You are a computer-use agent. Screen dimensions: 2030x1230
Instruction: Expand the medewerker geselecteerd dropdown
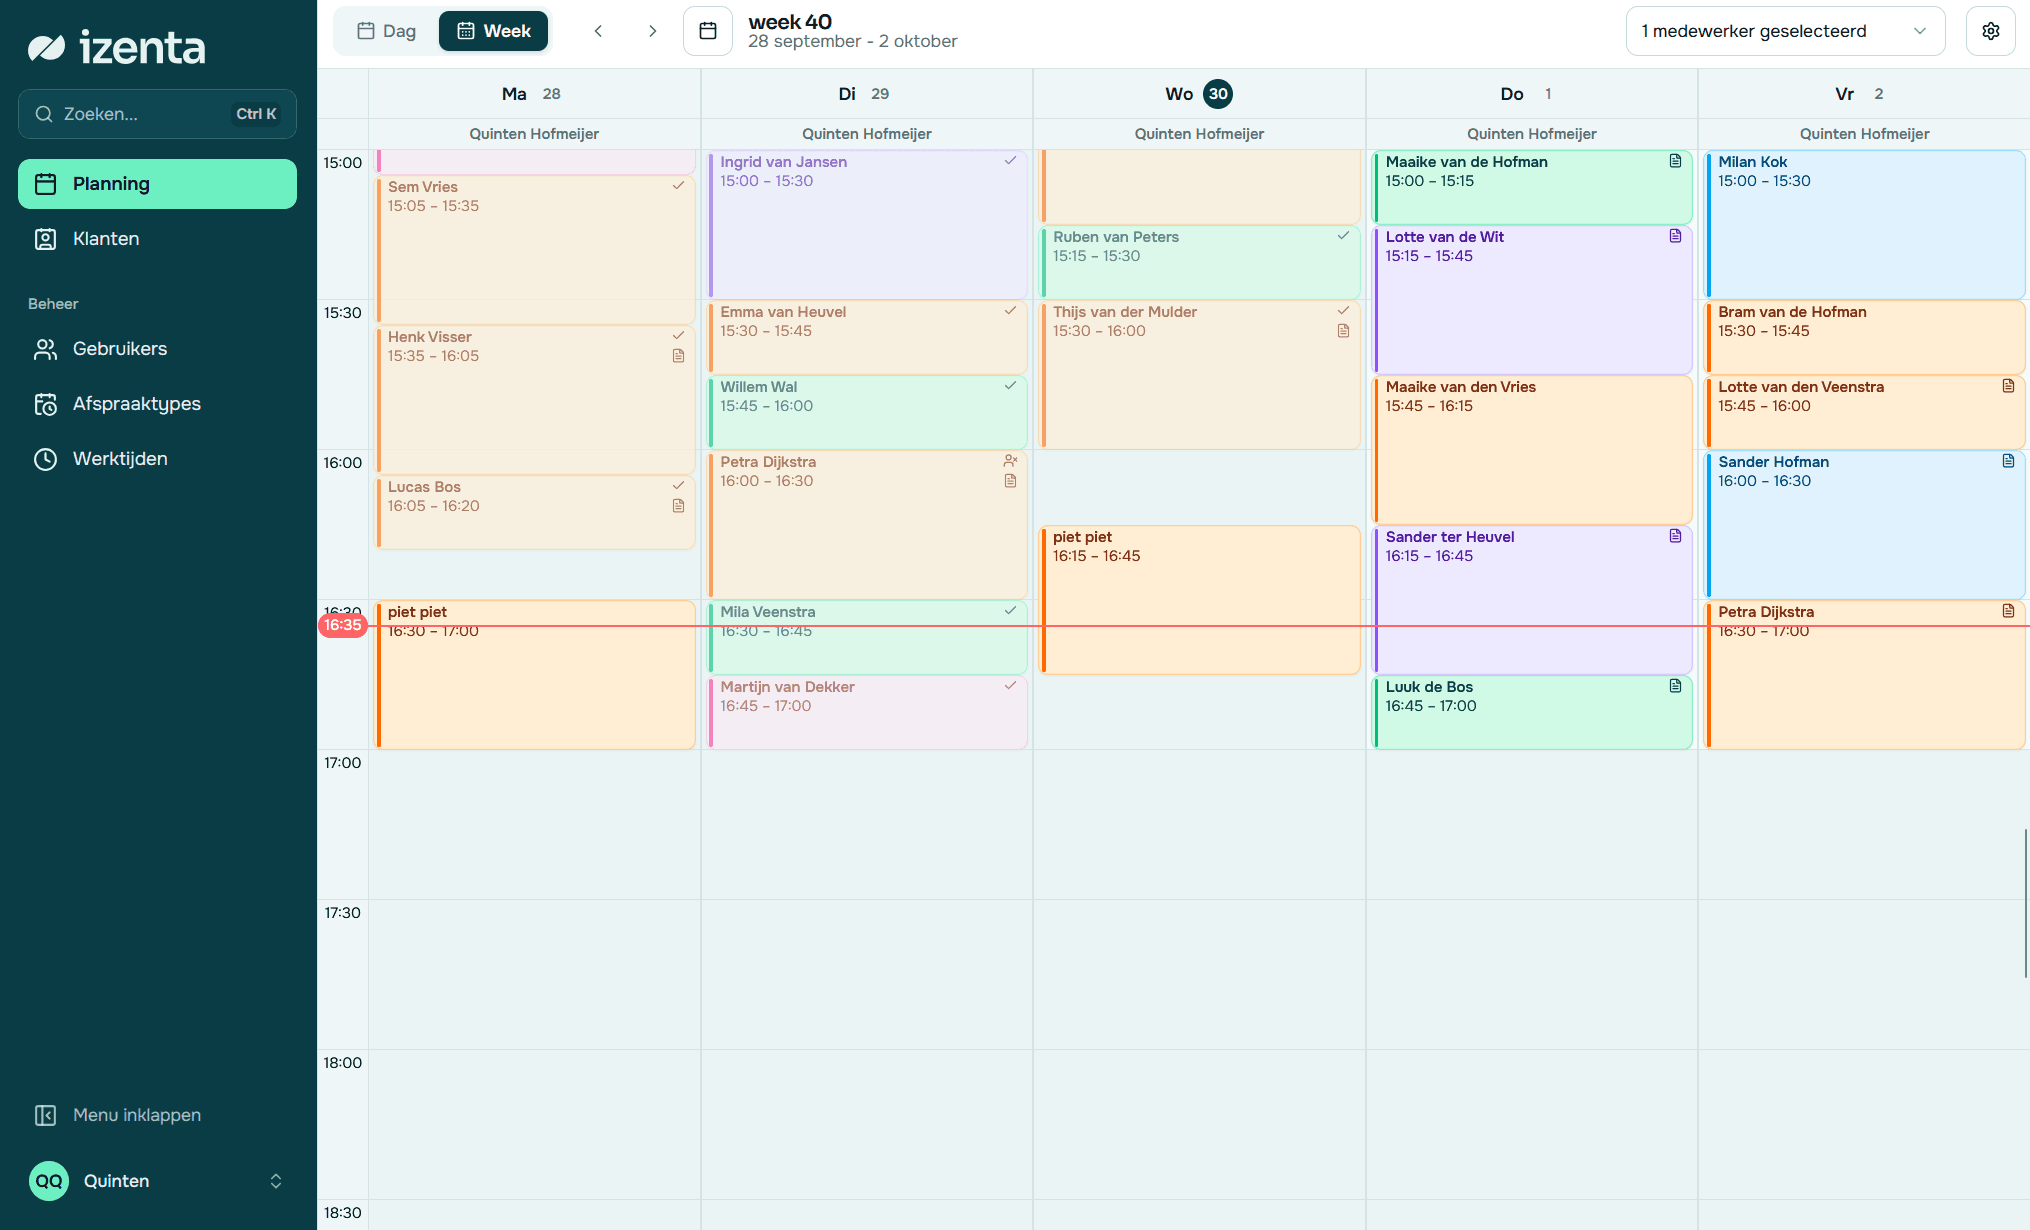click(1785, 31)
